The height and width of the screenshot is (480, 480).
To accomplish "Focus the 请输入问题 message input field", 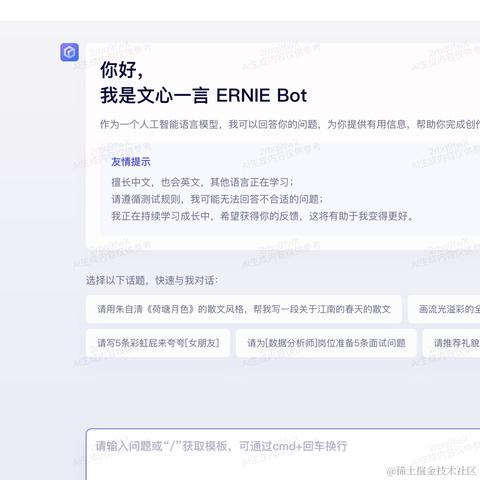I will click(283, 454).
